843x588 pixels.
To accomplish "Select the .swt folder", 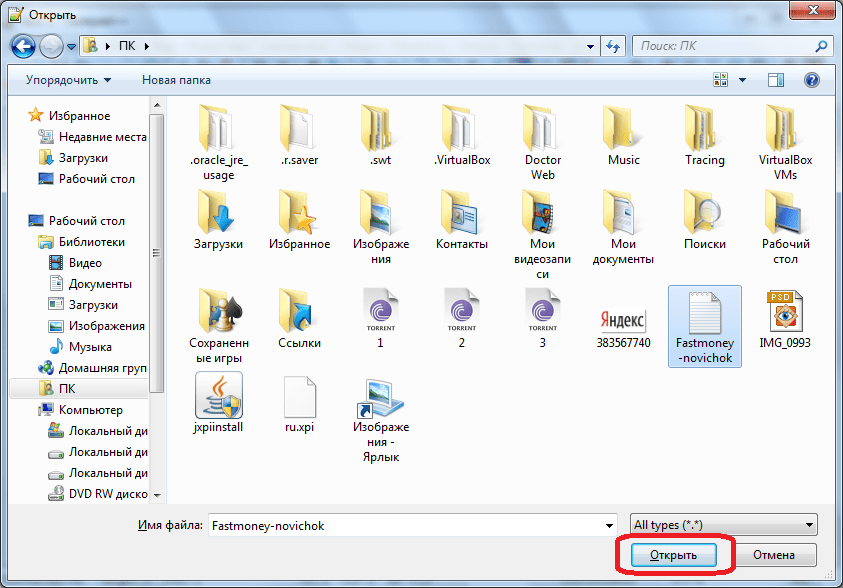I will [x=380, y=135].
